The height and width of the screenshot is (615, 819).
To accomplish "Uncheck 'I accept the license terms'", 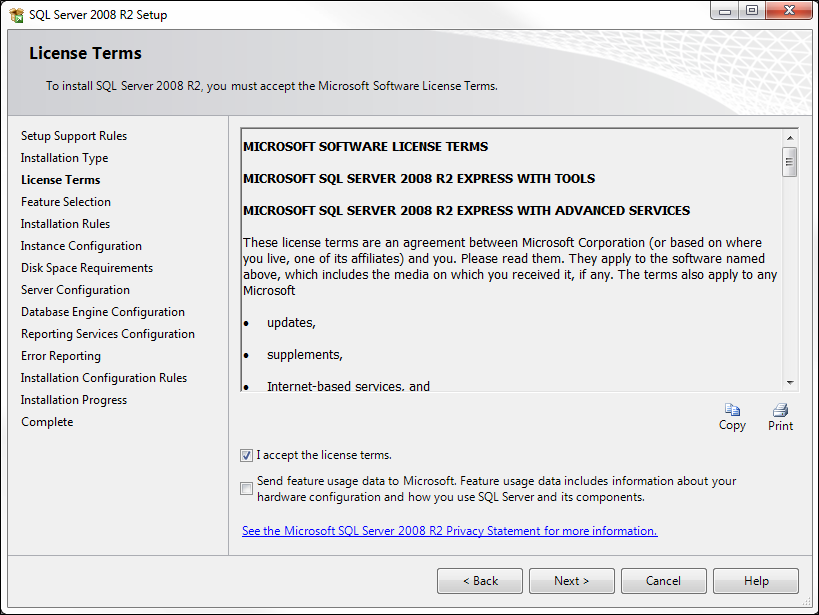I will tap(247, 455).
